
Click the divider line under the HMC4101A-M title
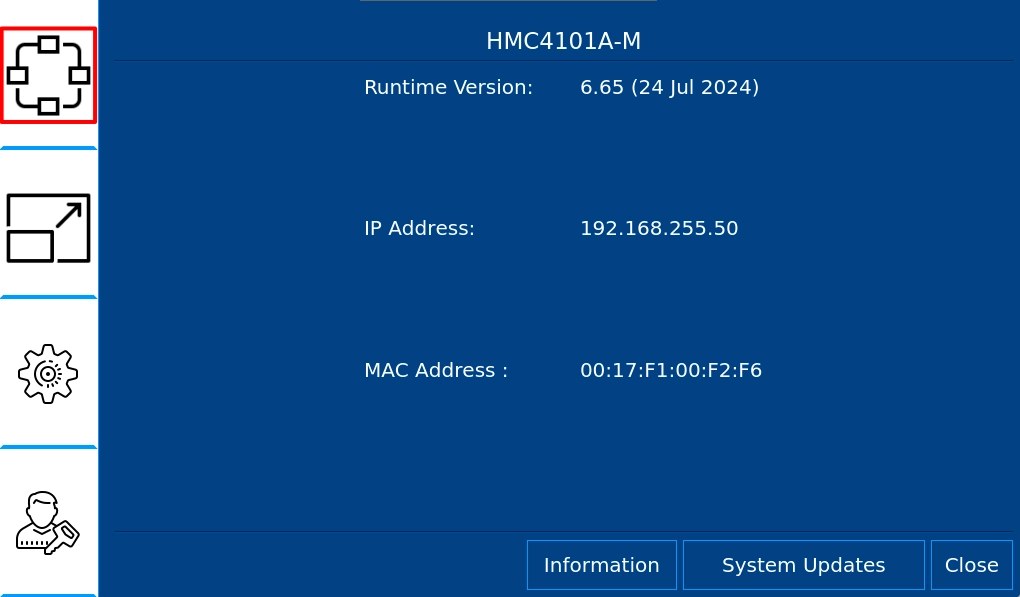563,61
